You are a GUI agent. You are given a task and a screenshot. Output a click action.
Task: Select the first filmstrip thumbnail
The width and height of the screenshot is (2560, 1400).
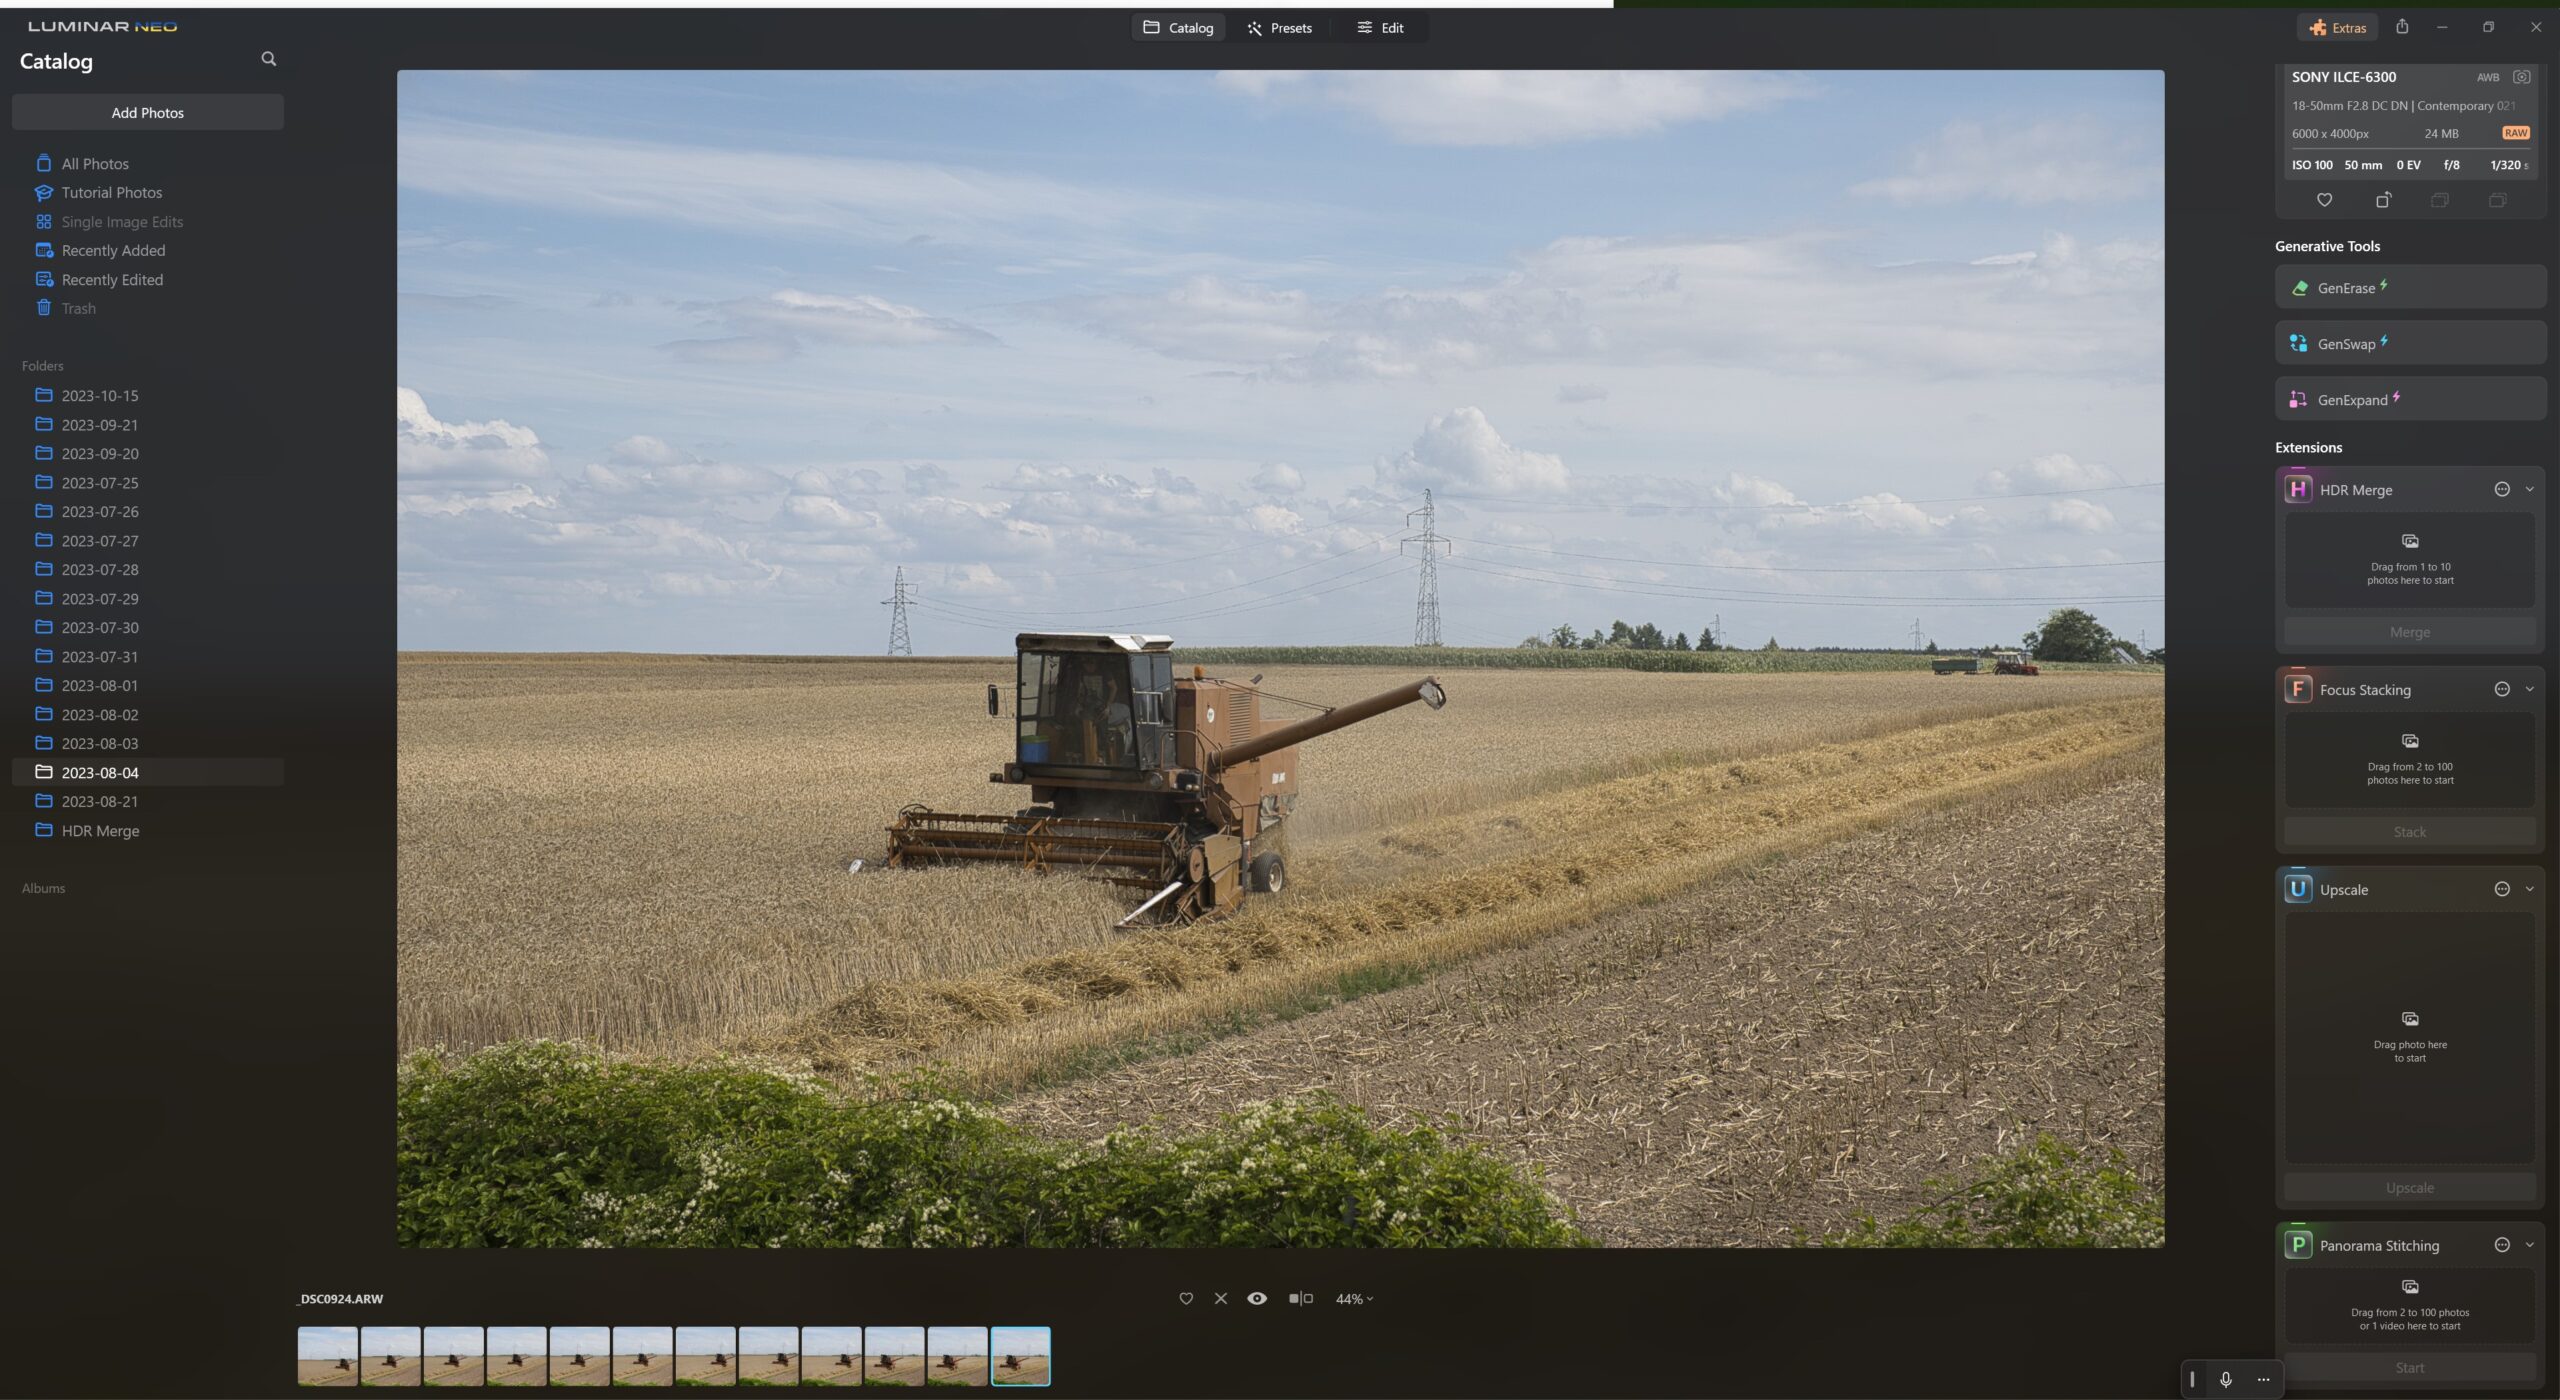click(x=328, y=1356)
